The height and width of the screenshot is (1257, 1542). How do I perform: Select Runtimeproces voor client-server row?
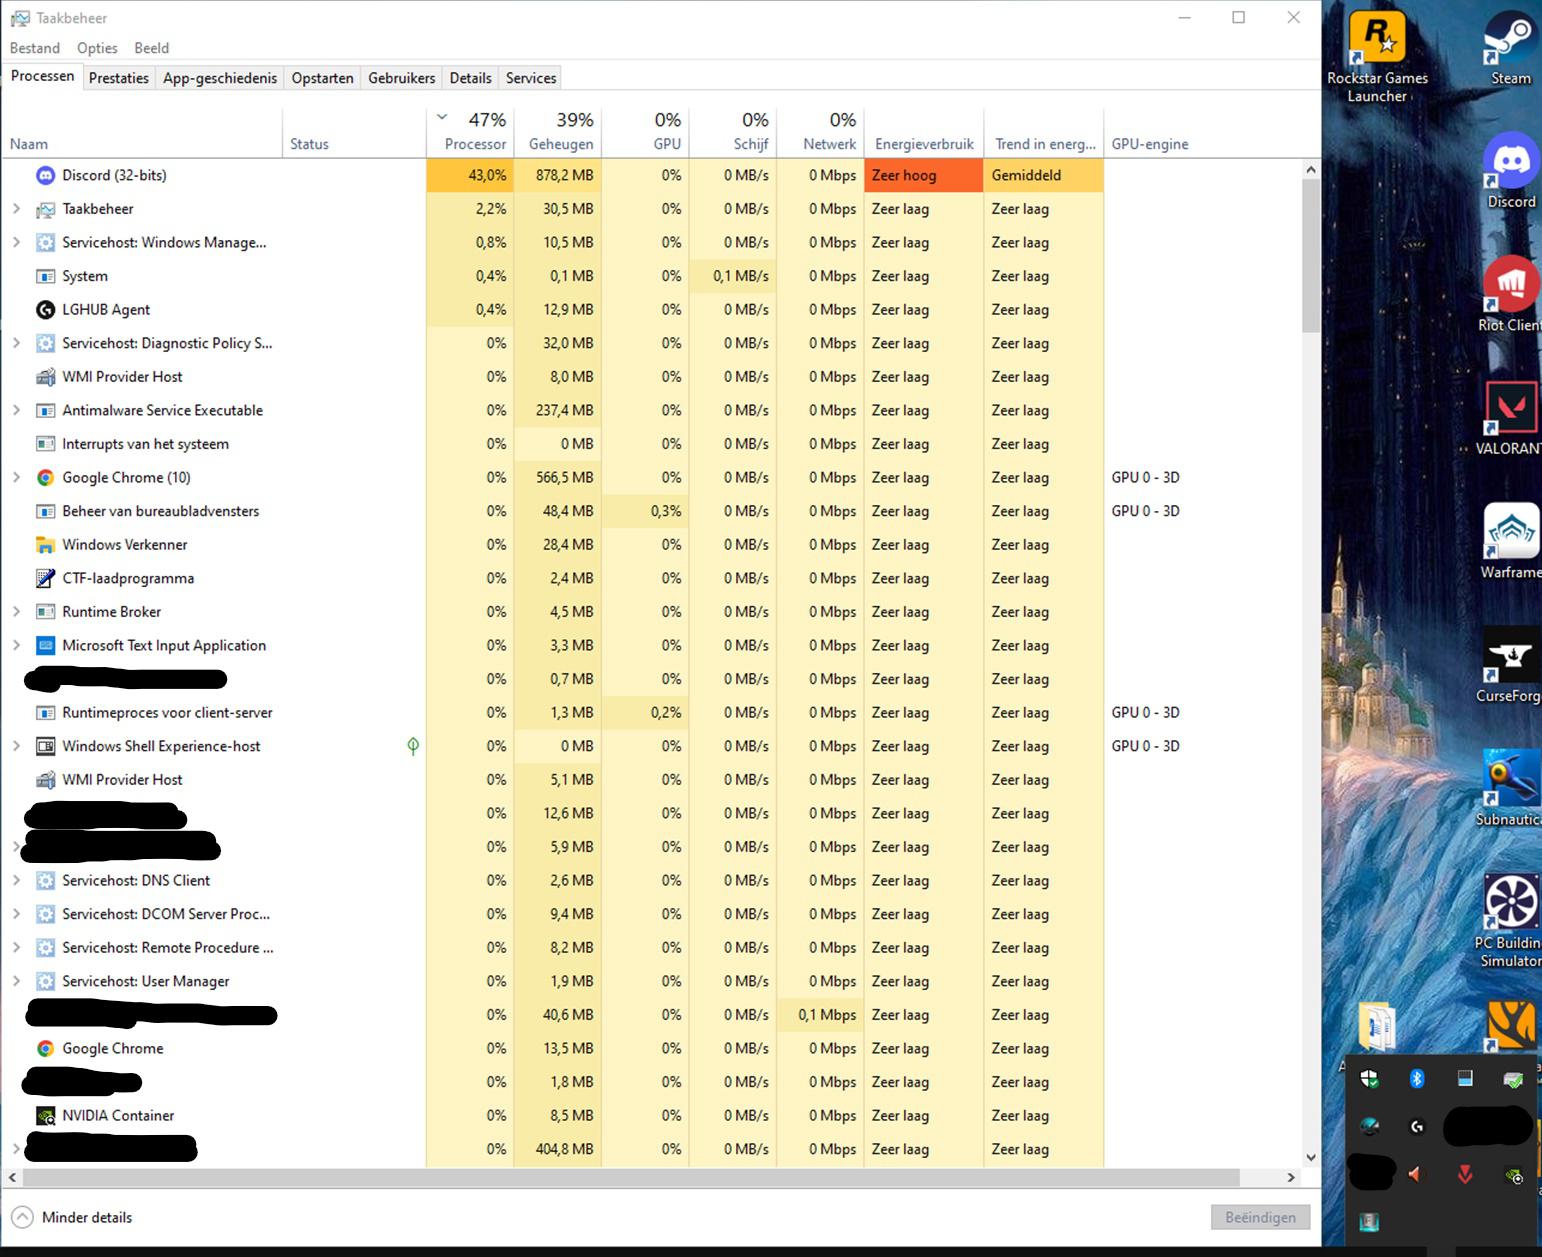(x=652, y=713)
